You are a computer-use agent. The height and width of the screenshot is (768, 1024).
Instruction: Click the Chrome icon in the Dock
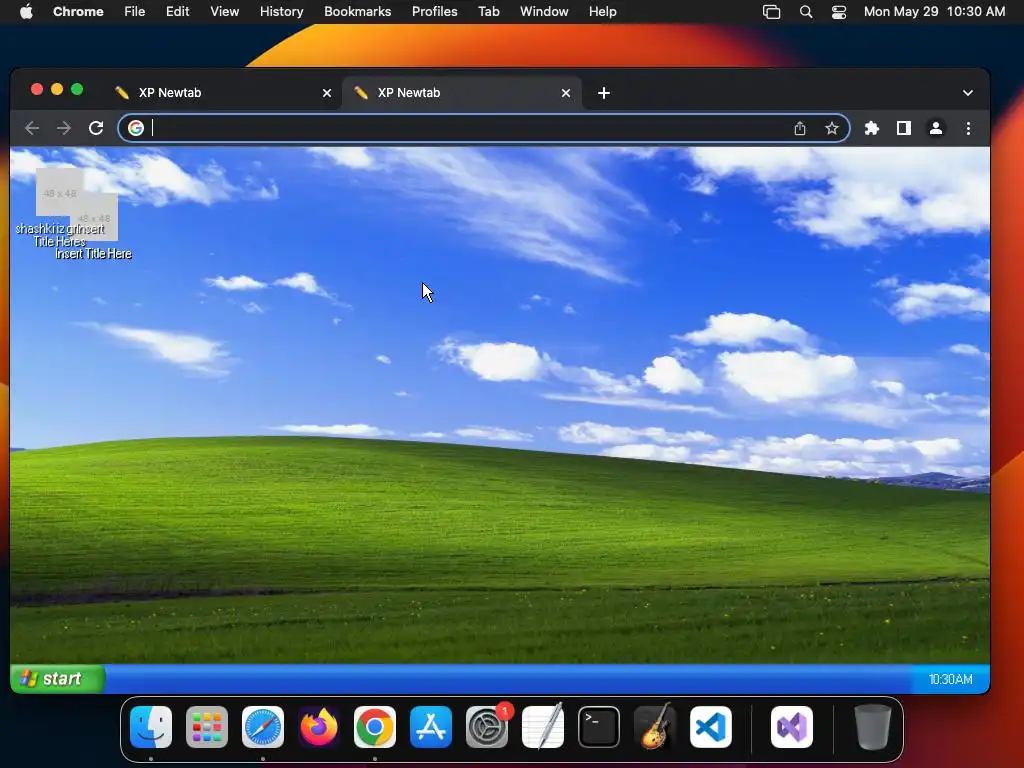point(375,727)
